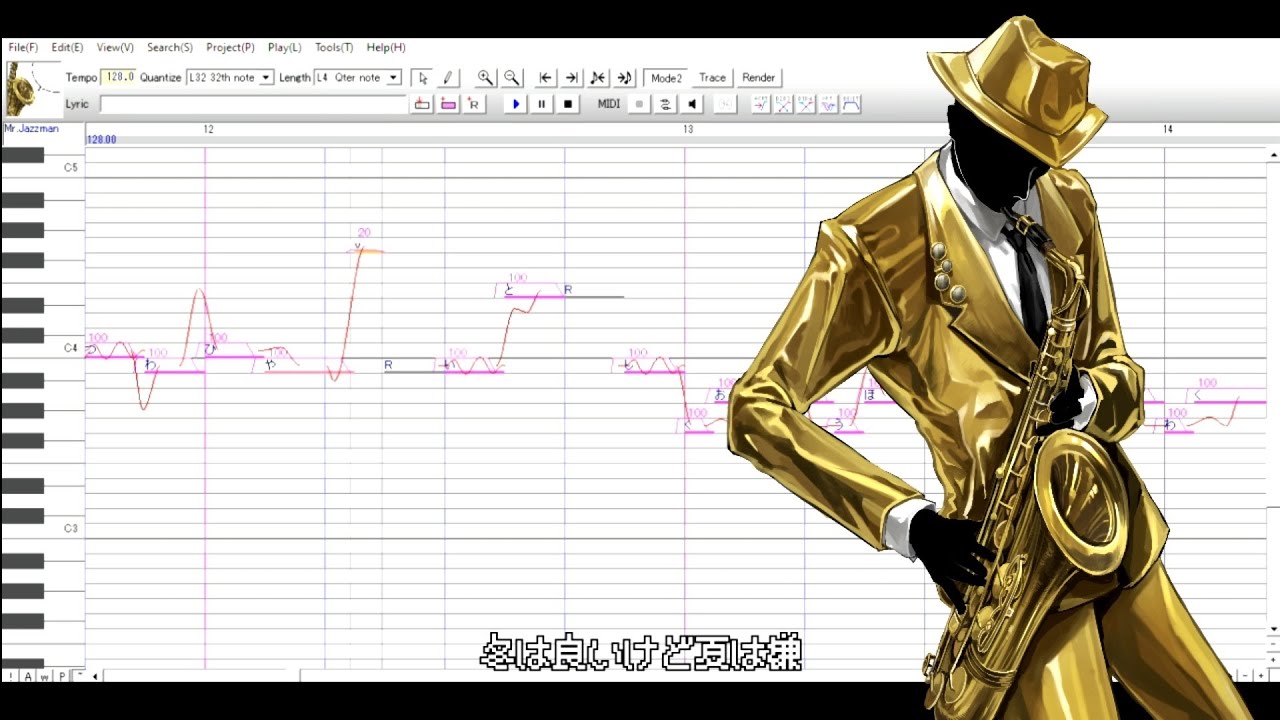
Task: Jump to end with right-bar arrow icon
Action: click(571, 78)
